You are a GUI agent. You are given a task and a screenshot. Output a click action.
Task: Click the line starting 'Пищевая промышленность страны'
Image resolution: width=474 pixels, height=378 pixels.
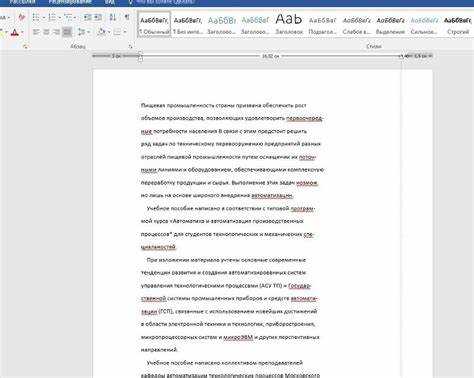point(223,105)
